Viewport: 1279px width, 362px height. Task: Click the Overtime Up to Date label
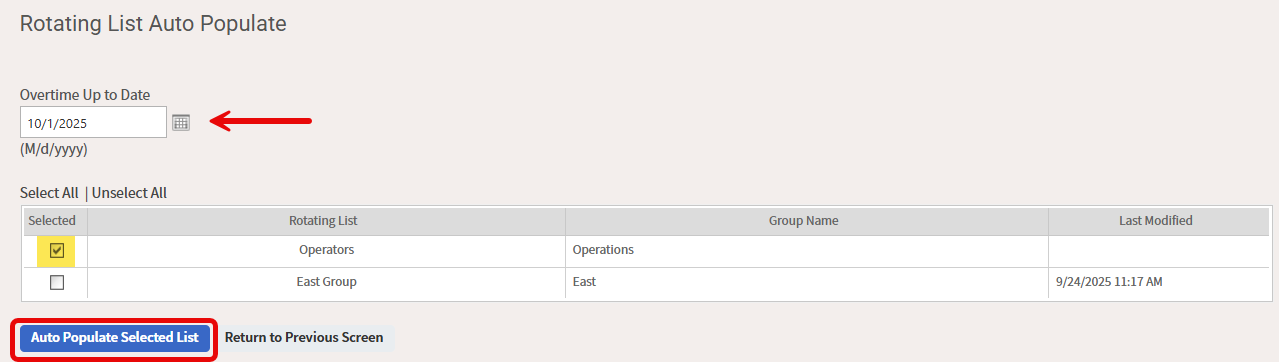click(x=85, y=95)
